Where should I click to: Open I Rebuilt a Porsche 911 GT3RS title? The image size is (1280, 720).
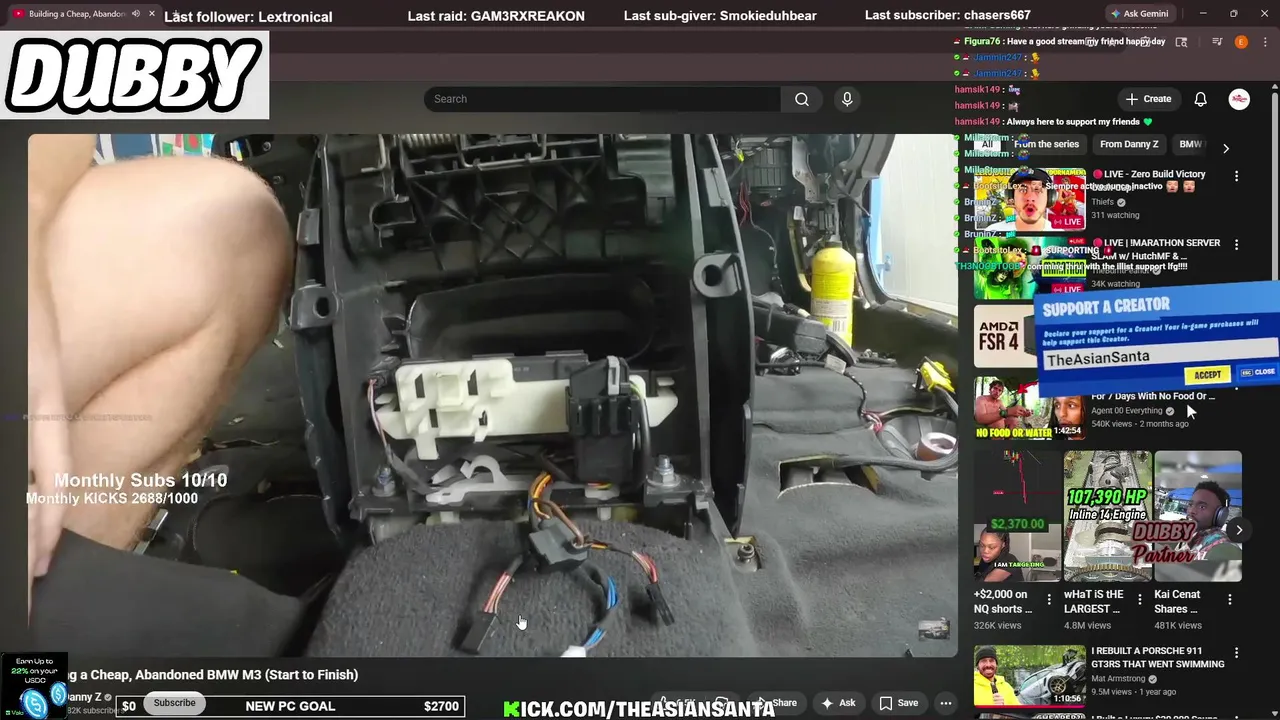pos(1157,657)
